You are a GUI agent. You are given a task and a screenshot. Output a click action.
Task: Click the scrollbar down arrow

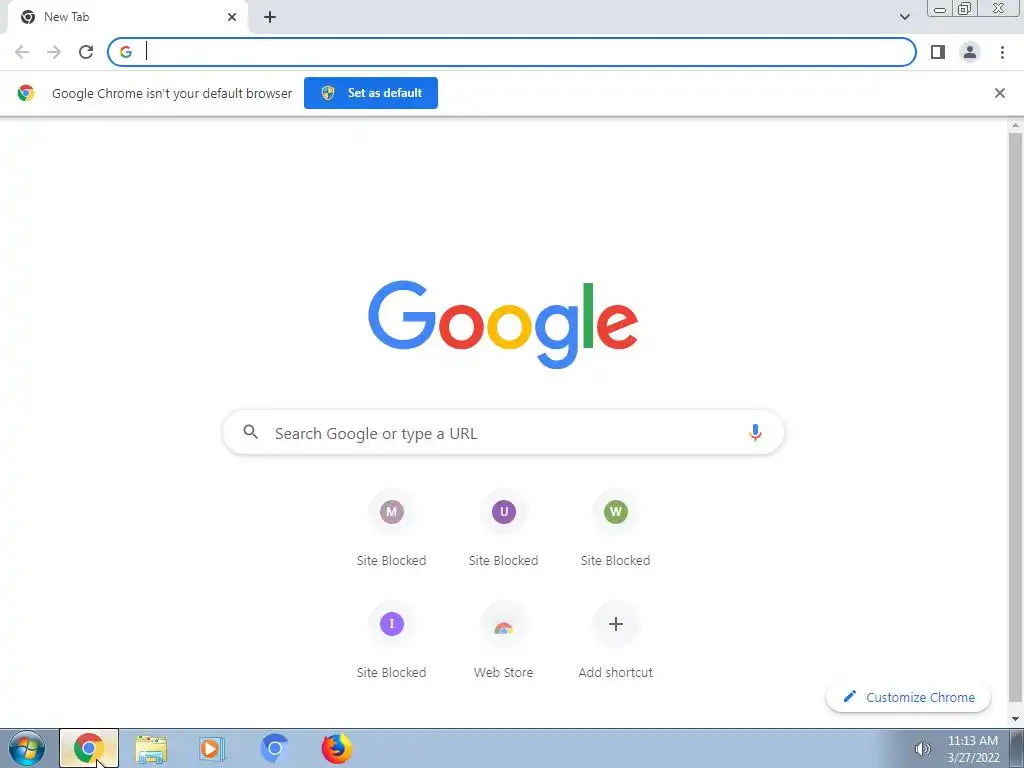click(x=1015, y=719)
